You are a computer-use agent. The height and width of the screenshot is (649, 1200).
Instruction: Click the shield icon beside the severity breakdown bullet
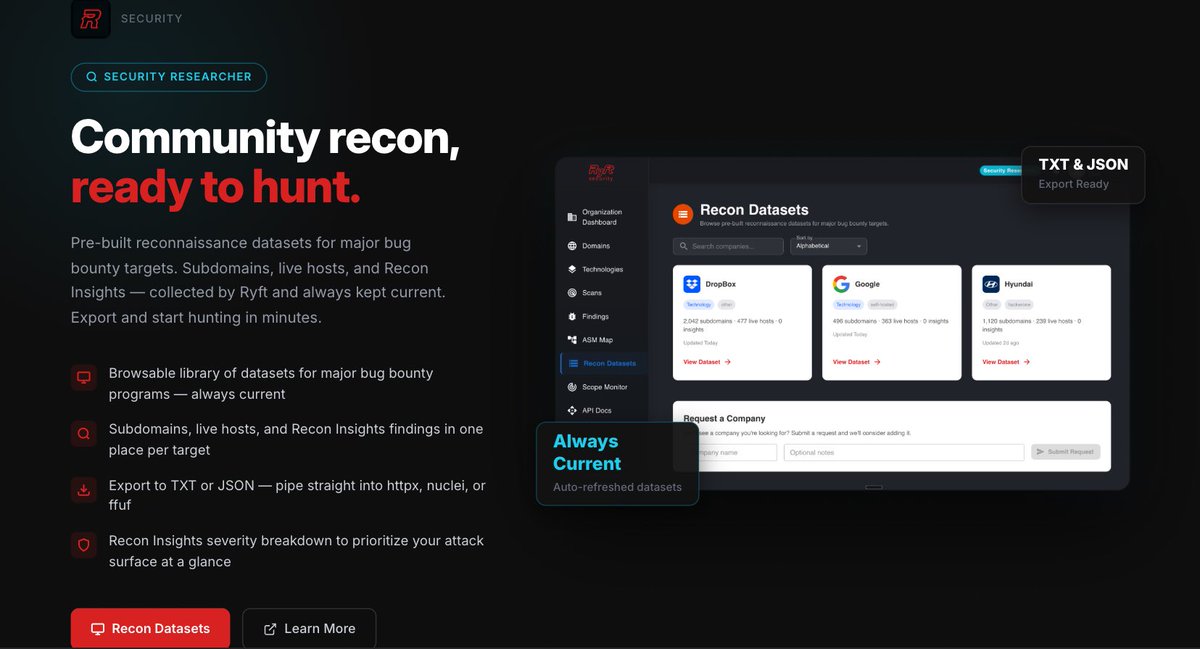pos(84,545)
